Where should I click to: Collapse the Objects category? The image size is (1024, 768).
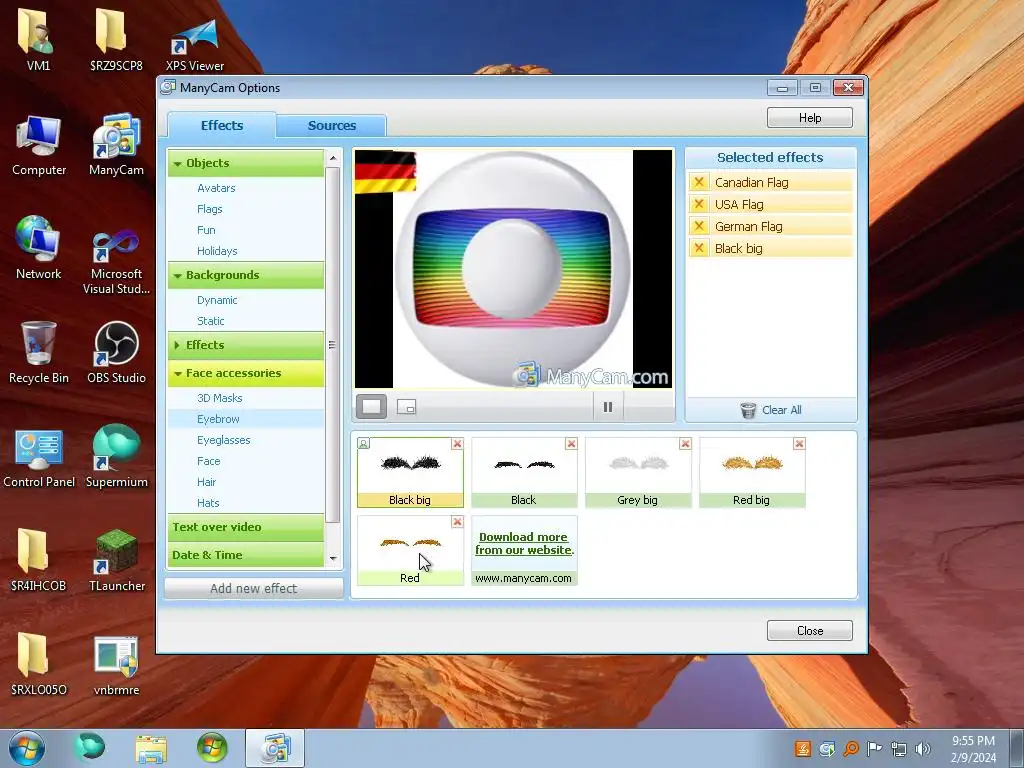pos(246,163)
